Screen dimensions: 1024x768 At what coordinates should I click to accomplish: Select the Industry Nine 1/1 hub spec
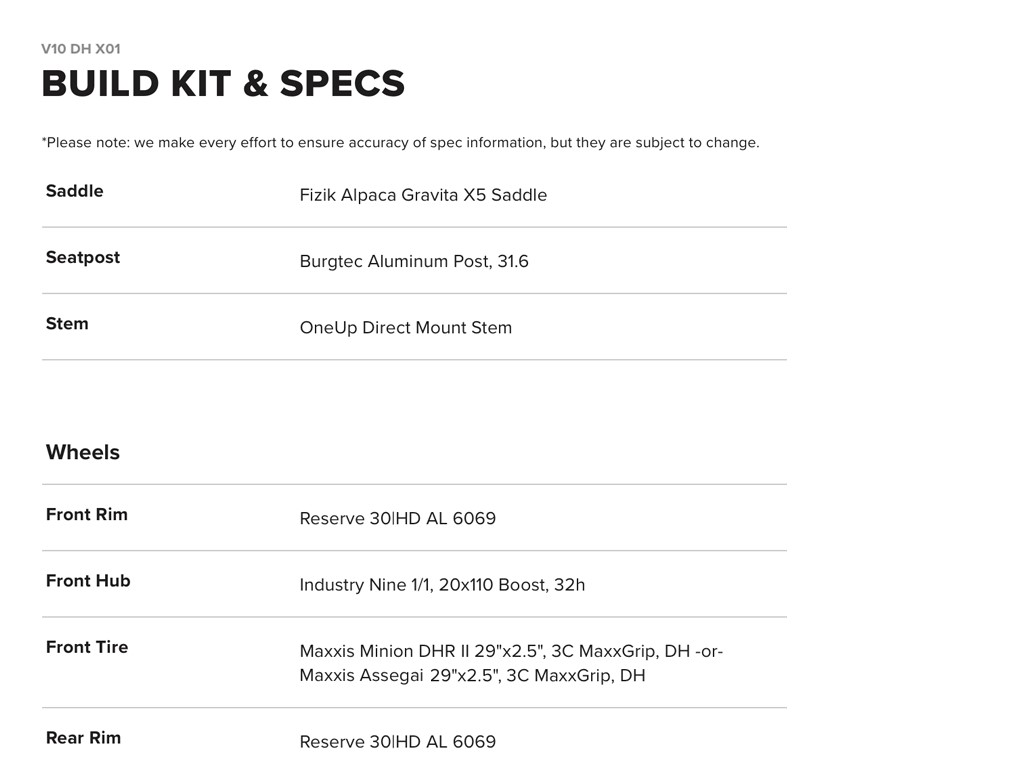pyautogui.click(x=442, y=585)
